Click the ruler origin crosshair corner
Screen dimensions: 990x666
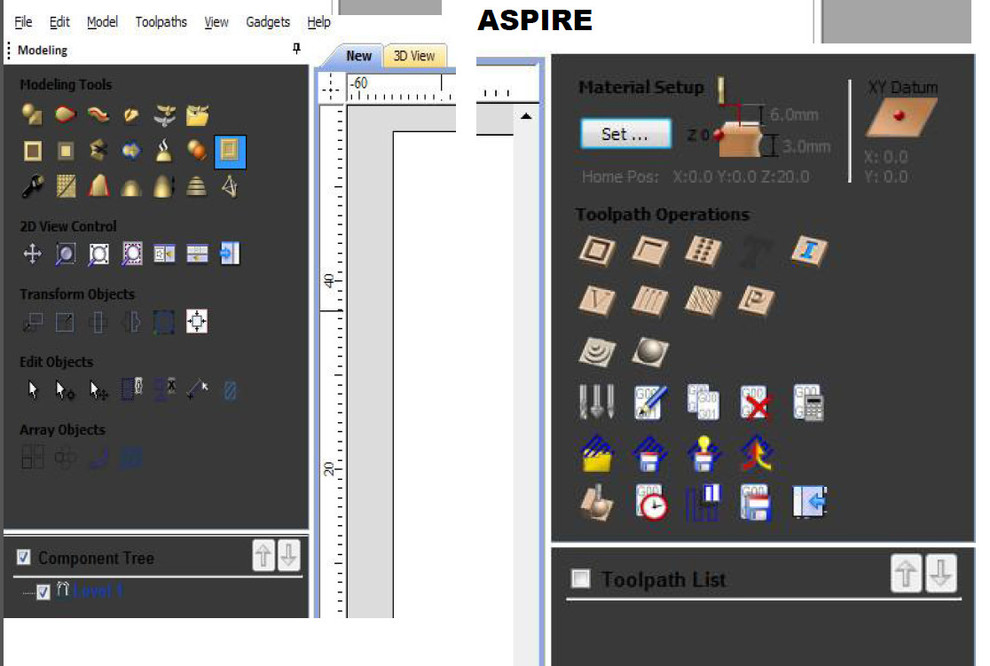coord(331,88)
